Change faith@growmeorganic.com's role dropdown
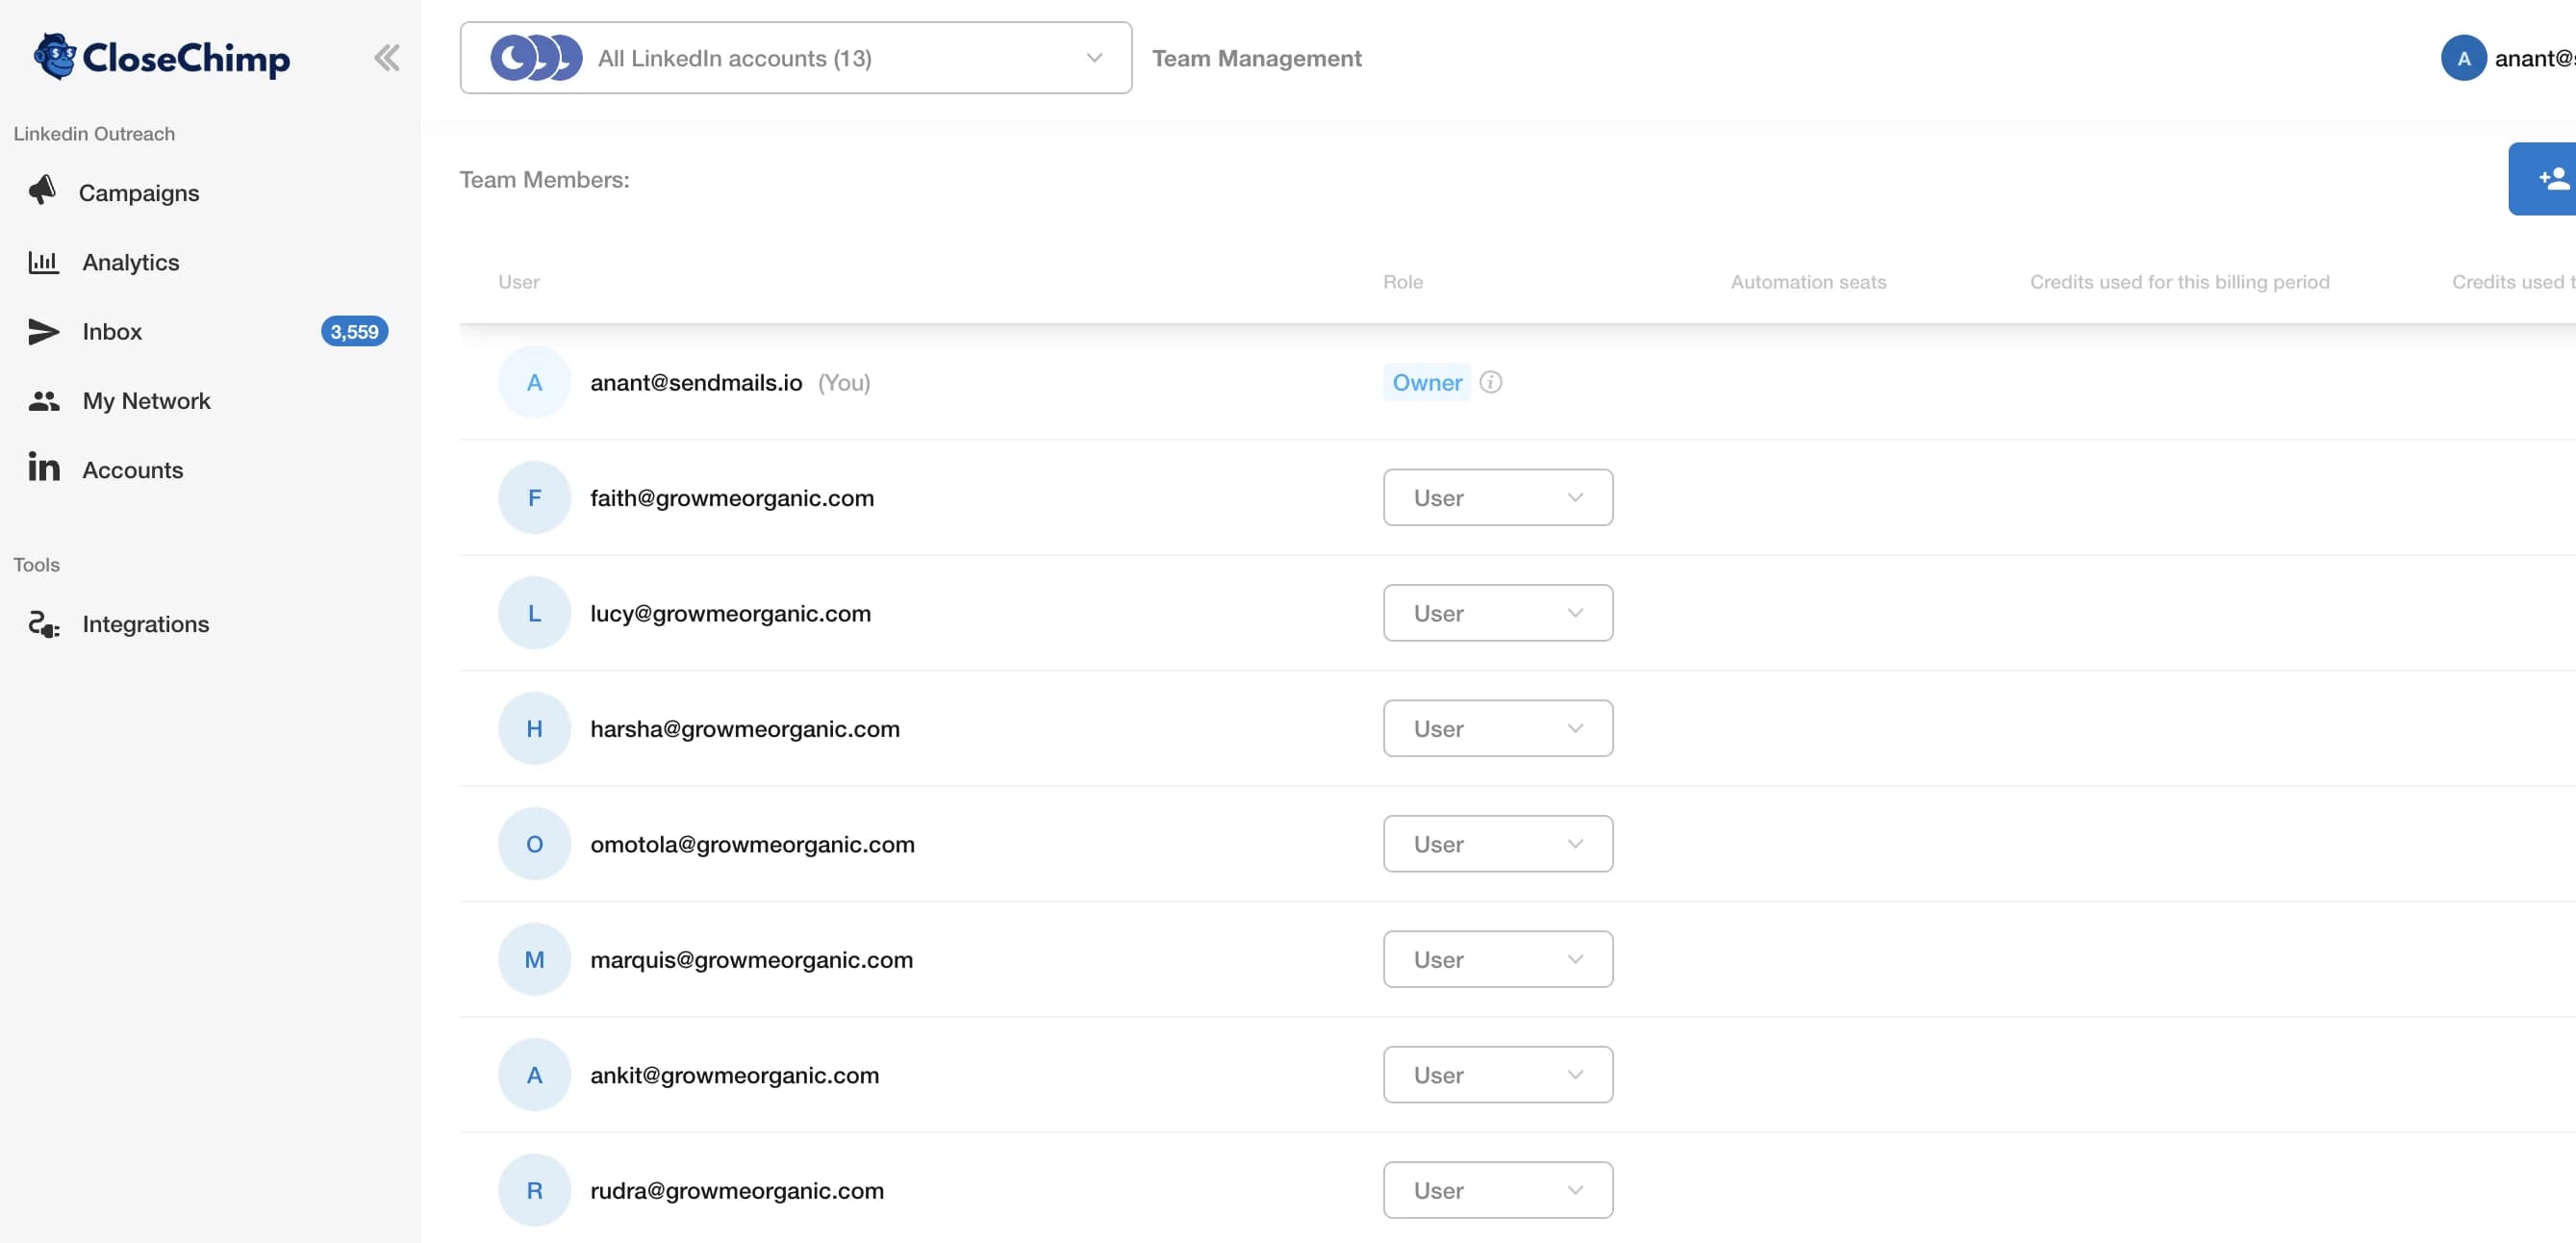2576x1243 pixels. pyautogui.click(x=1497, y=497)
